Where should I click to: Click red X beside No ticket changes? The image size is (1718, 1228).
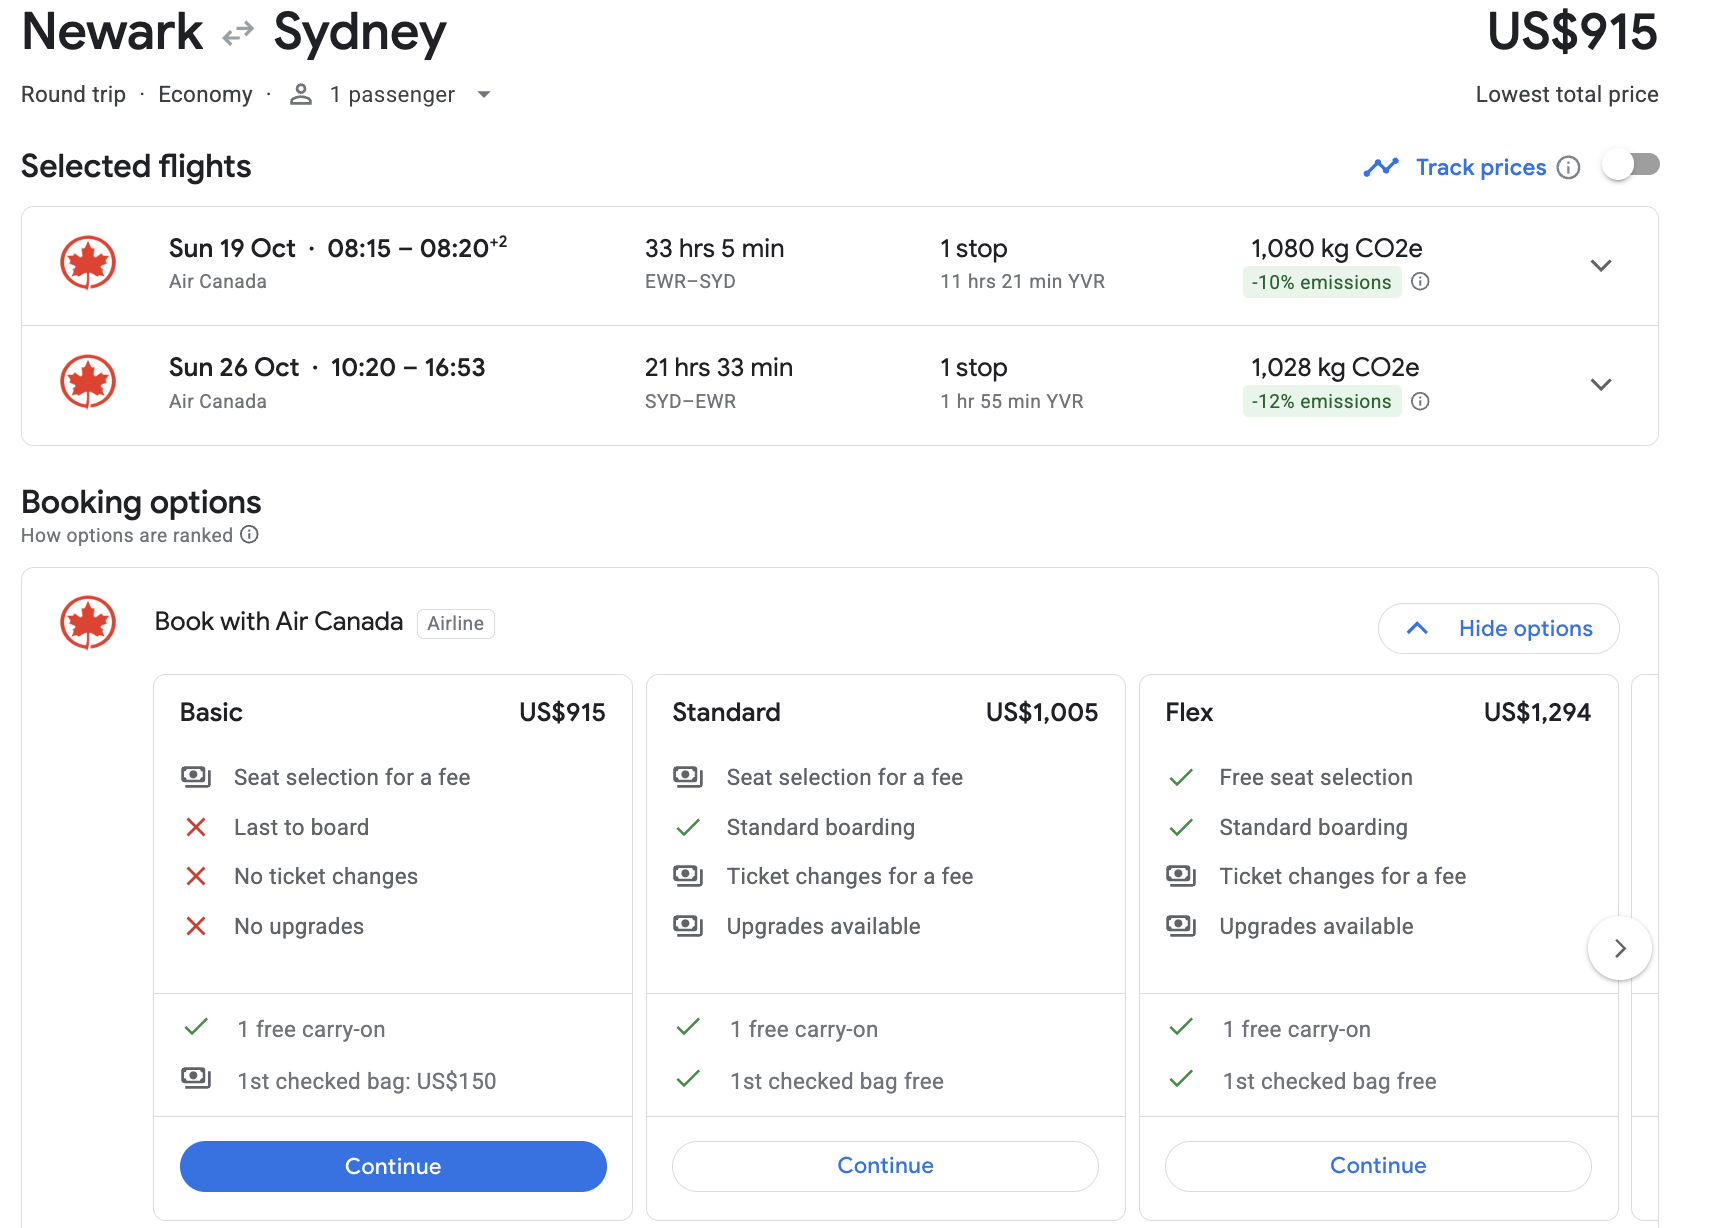coord(196,876)
